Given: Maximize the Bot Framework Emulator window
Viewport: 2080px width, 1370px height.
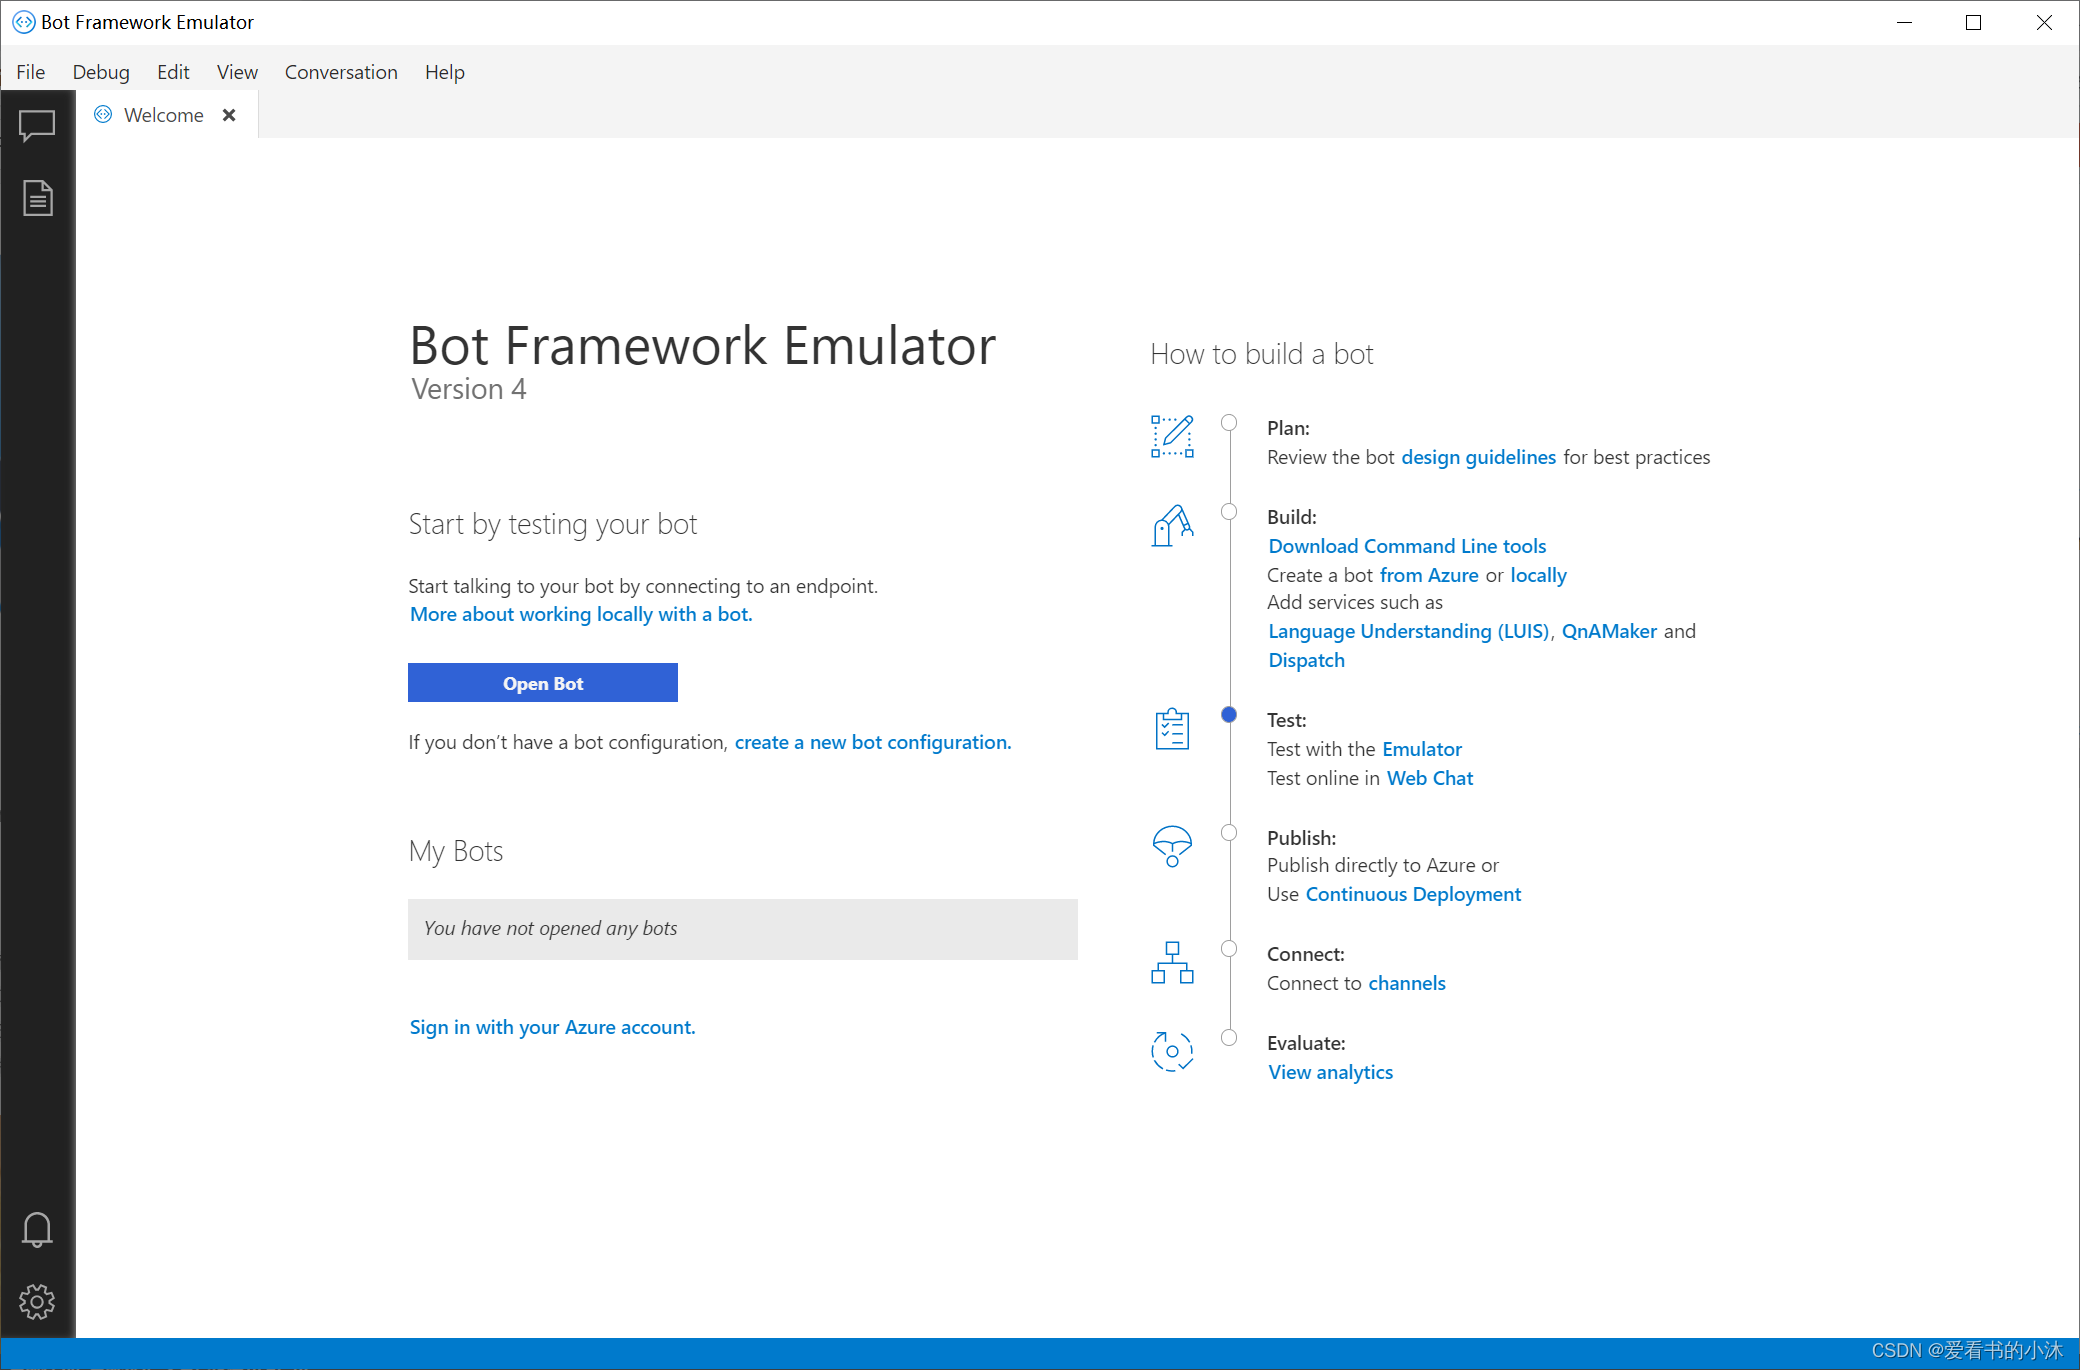Looking at the screenshot, I should coord(1973,22).
